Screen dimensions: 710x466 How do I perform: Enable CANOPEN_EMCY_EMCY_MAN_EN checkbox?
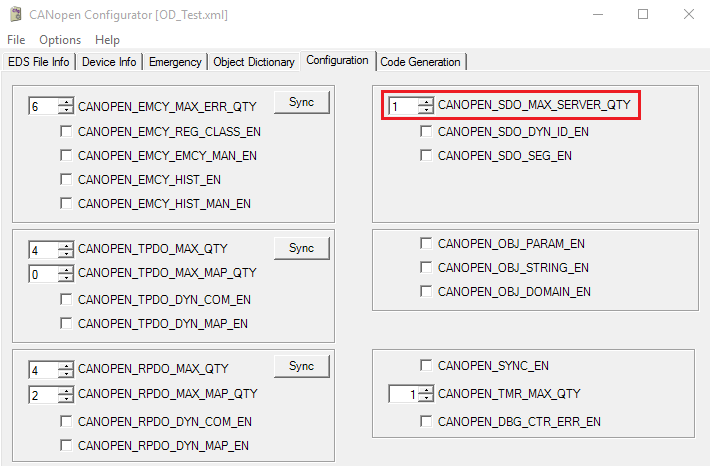point(66,155)
